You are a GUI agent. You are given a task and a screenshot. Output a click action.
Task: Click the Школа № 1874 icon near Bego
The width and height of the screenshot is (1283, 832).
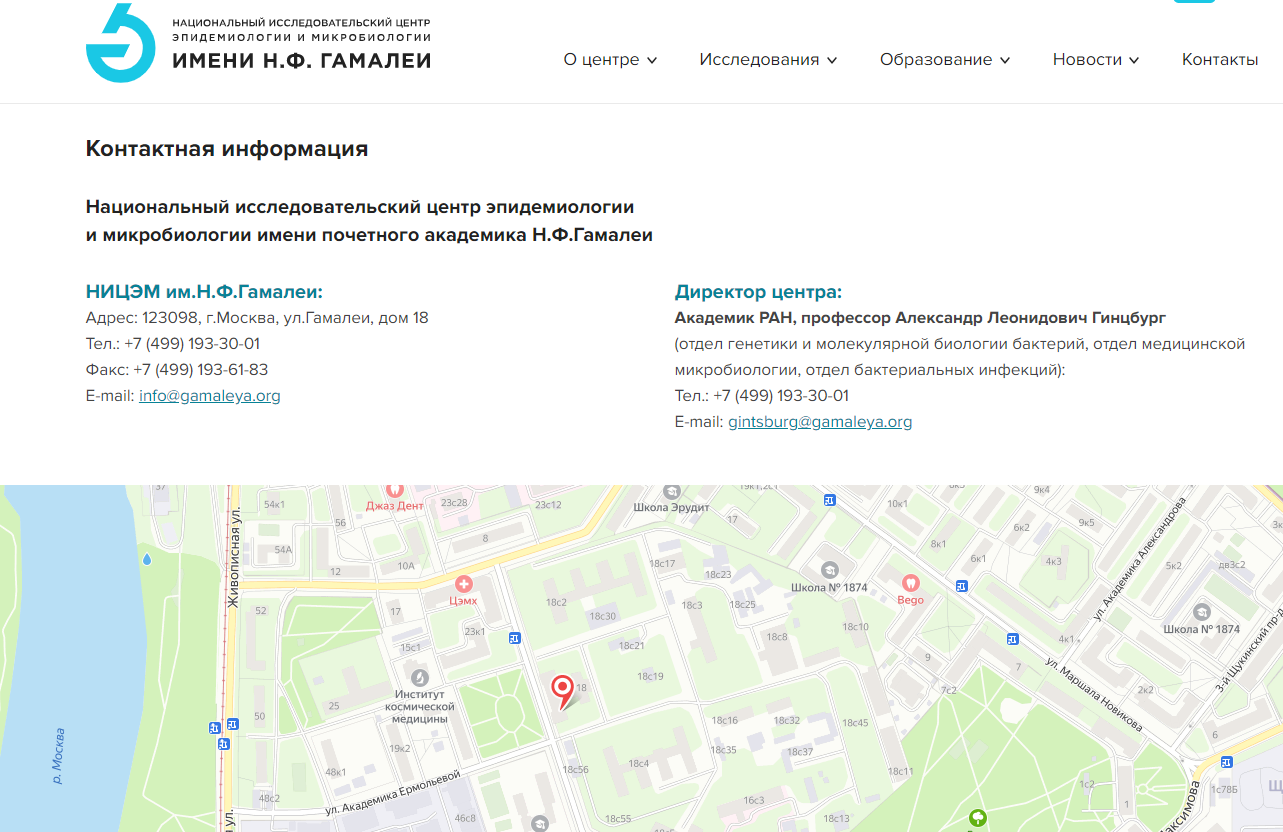coord(829,569)
